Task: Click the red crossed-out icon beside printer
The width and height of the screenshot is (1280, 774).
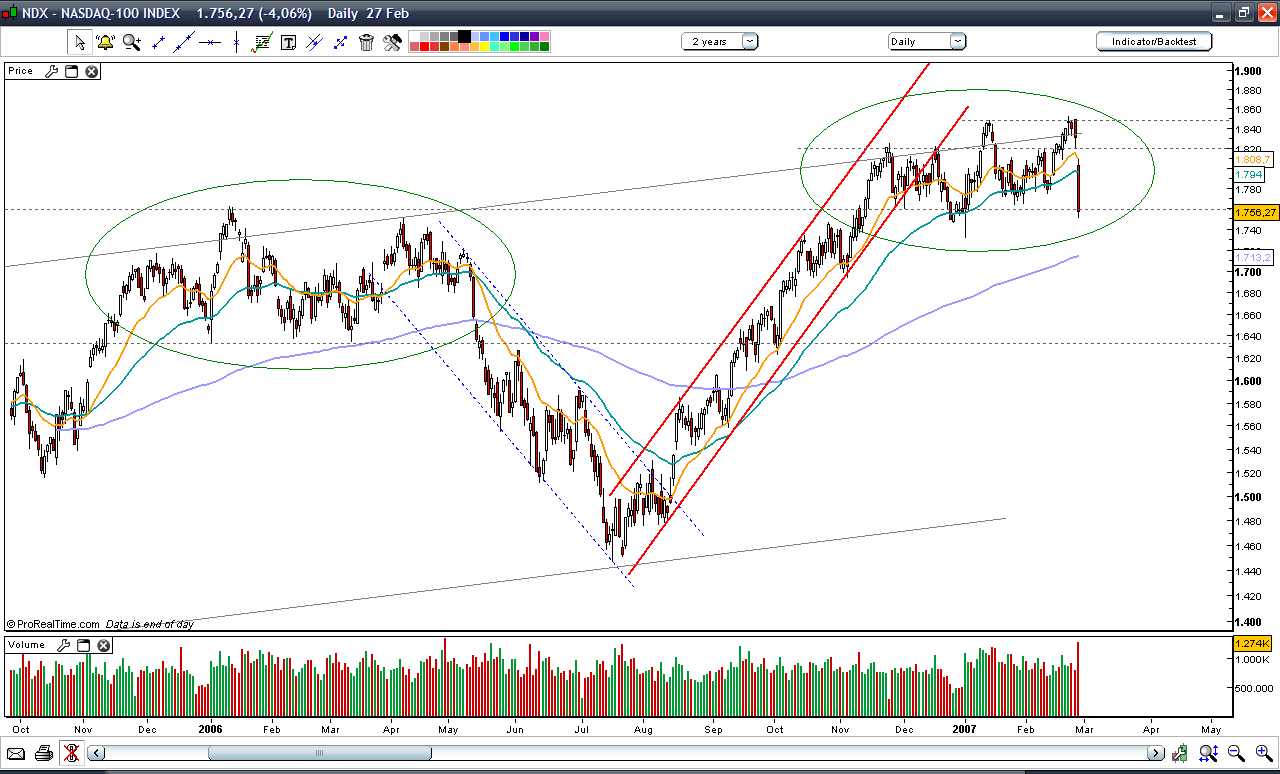Action: coord(71,753)
